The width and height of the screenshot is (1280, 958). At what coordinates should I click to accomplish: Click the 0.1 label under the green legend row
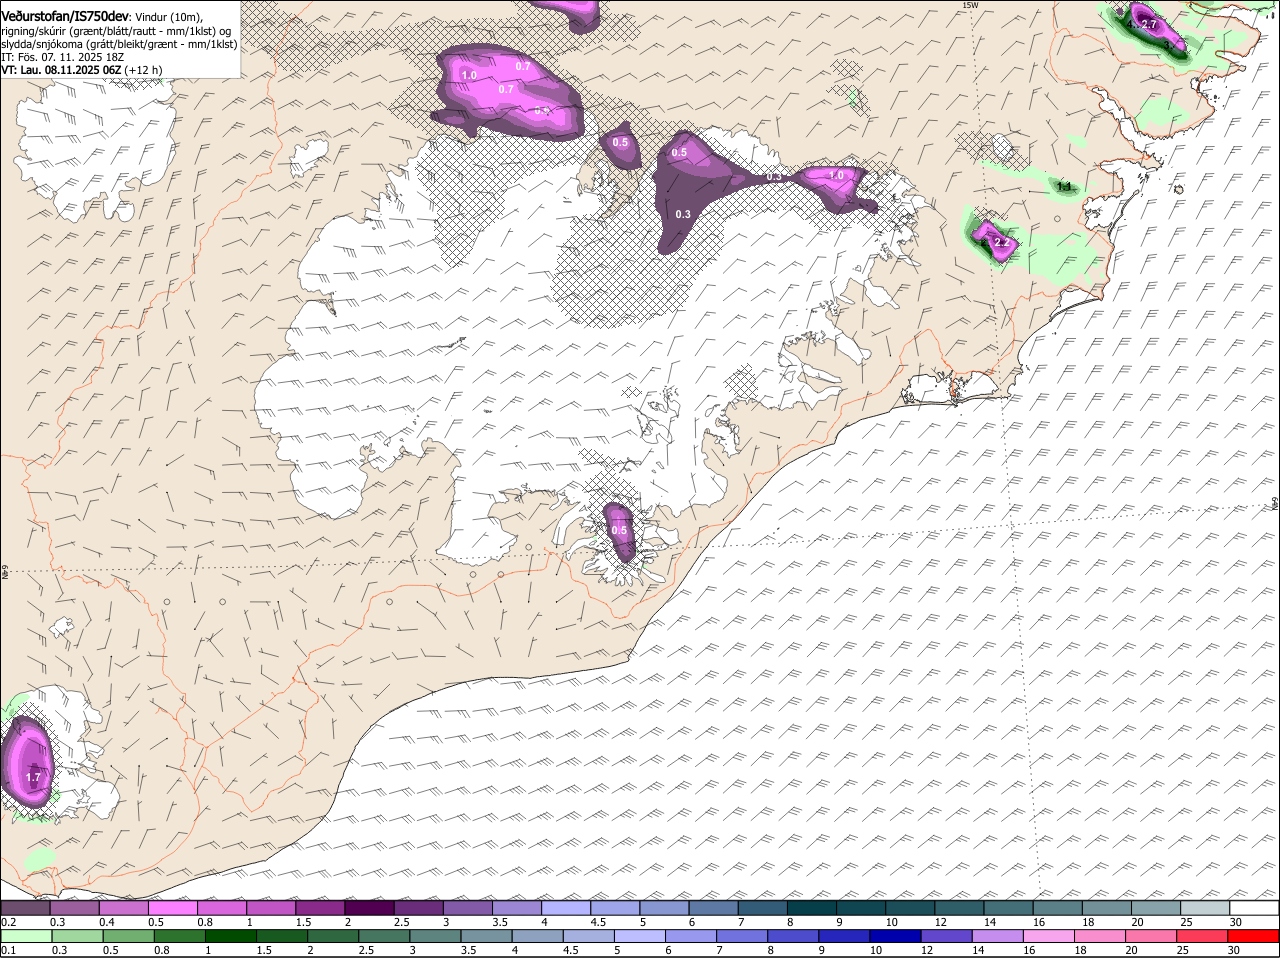point(7,950)
